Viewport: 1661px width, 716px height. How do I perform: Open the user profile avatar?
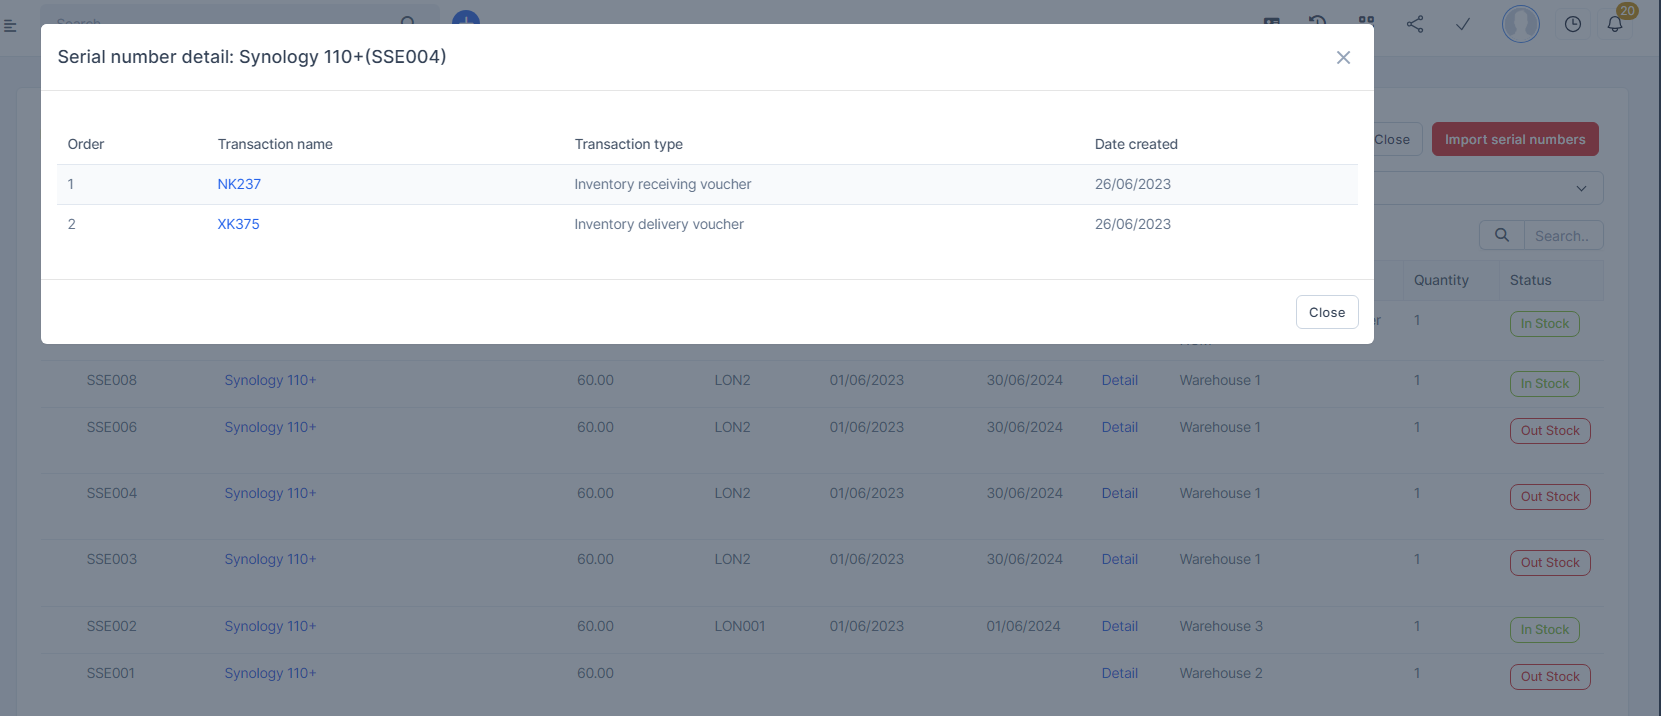(1520, 24)
